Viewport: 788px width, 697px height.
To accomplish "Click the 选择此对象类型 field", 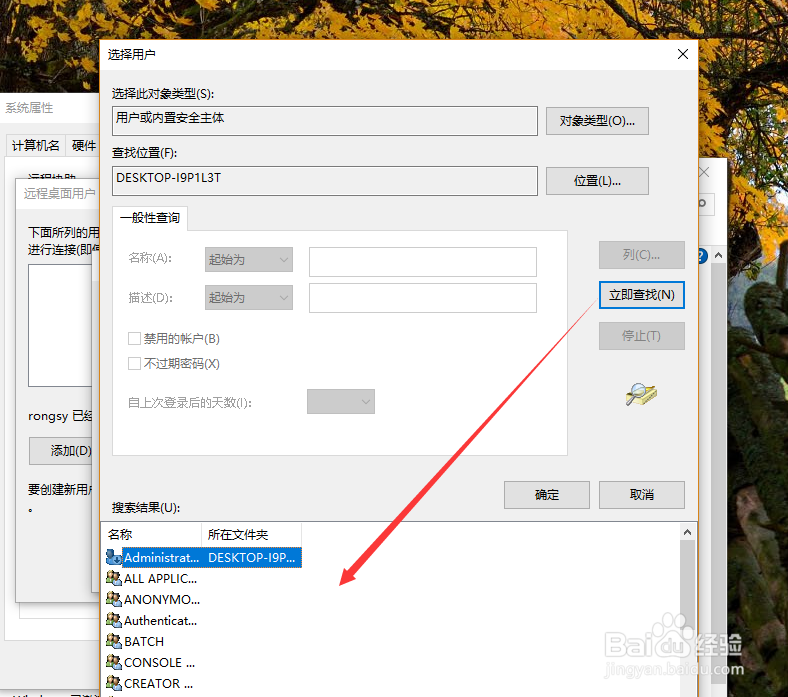I will [325, 121].
